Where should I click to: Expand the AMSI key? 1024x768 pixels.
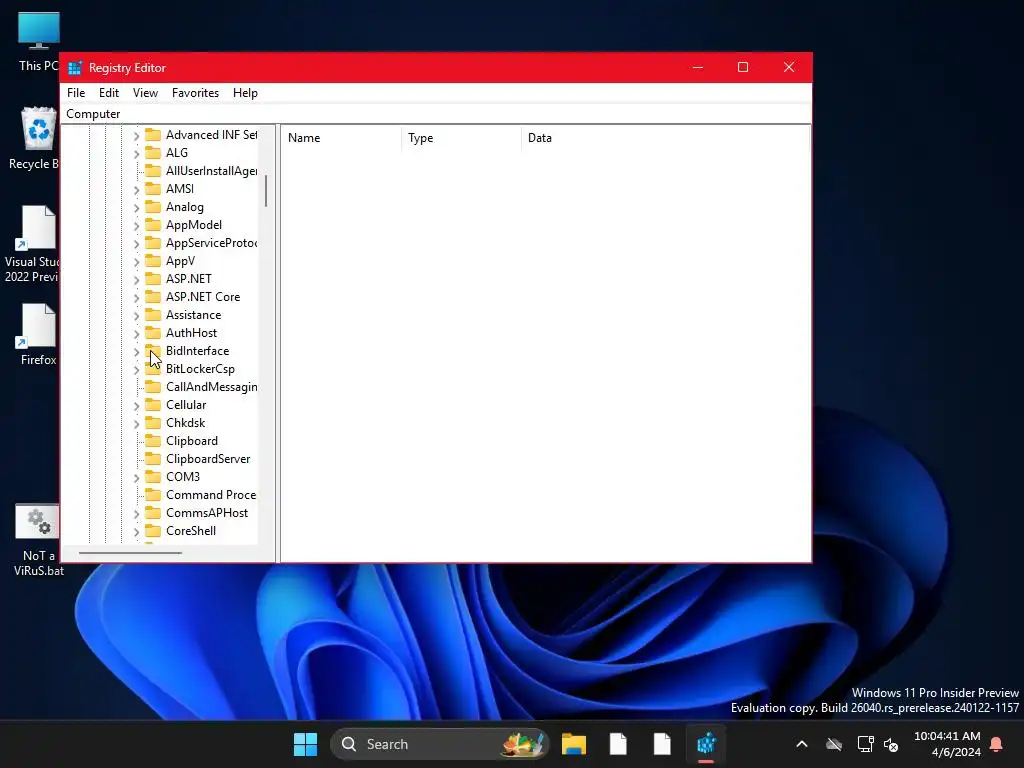click(x=136, y=189)
